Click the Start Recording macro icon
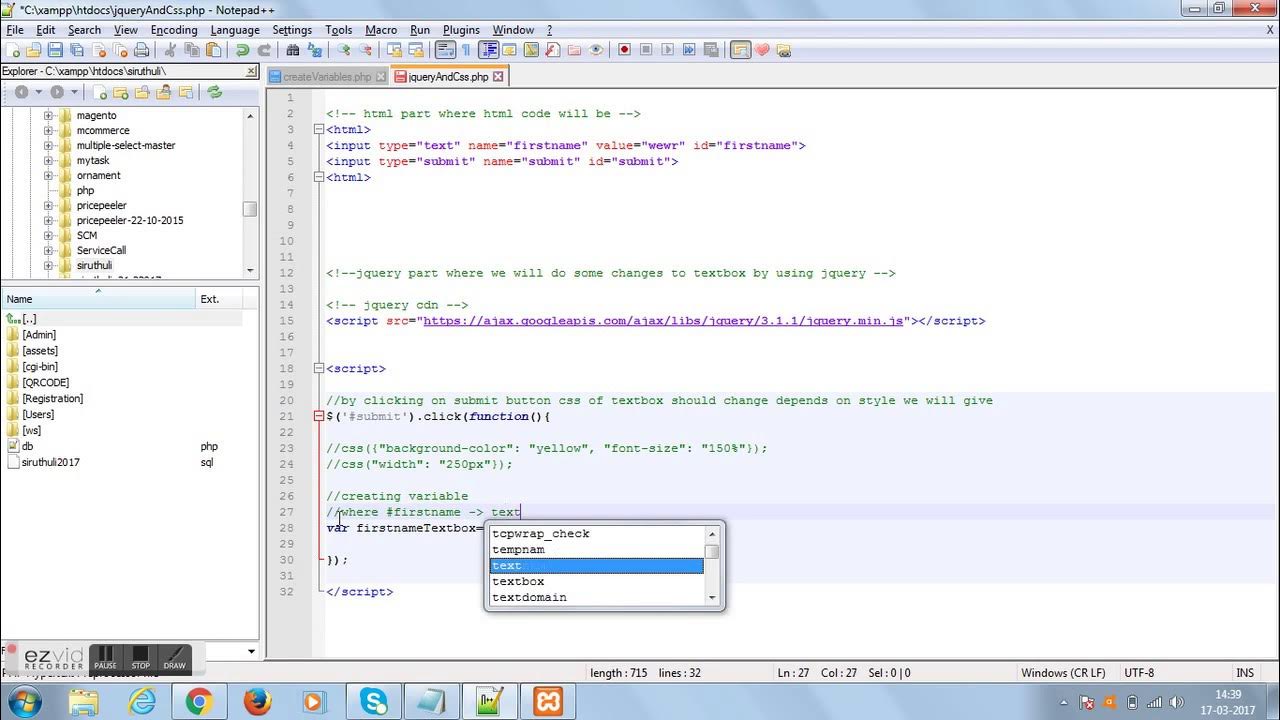This screenshot has height=720, width=1280. 624,50
